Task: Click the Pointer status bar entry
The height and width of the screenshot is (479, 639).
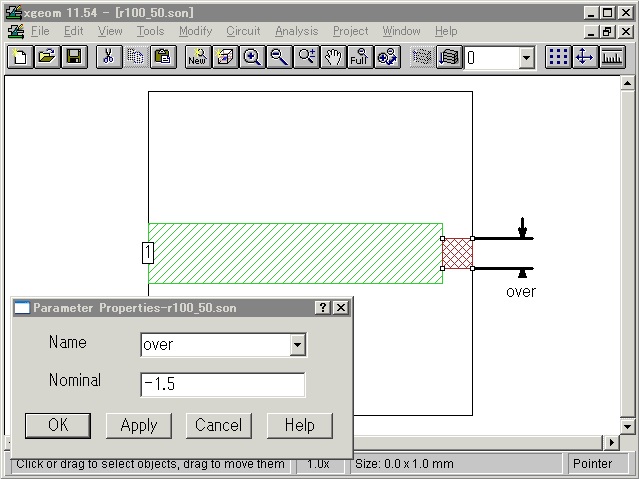Action: [x=592, y=464]
